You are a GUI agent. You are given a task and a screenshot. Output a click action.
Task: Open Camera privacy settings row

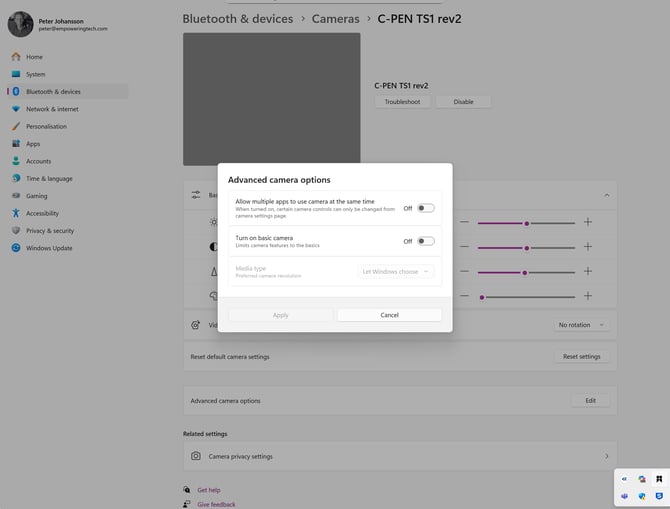(x=400, y=456)
